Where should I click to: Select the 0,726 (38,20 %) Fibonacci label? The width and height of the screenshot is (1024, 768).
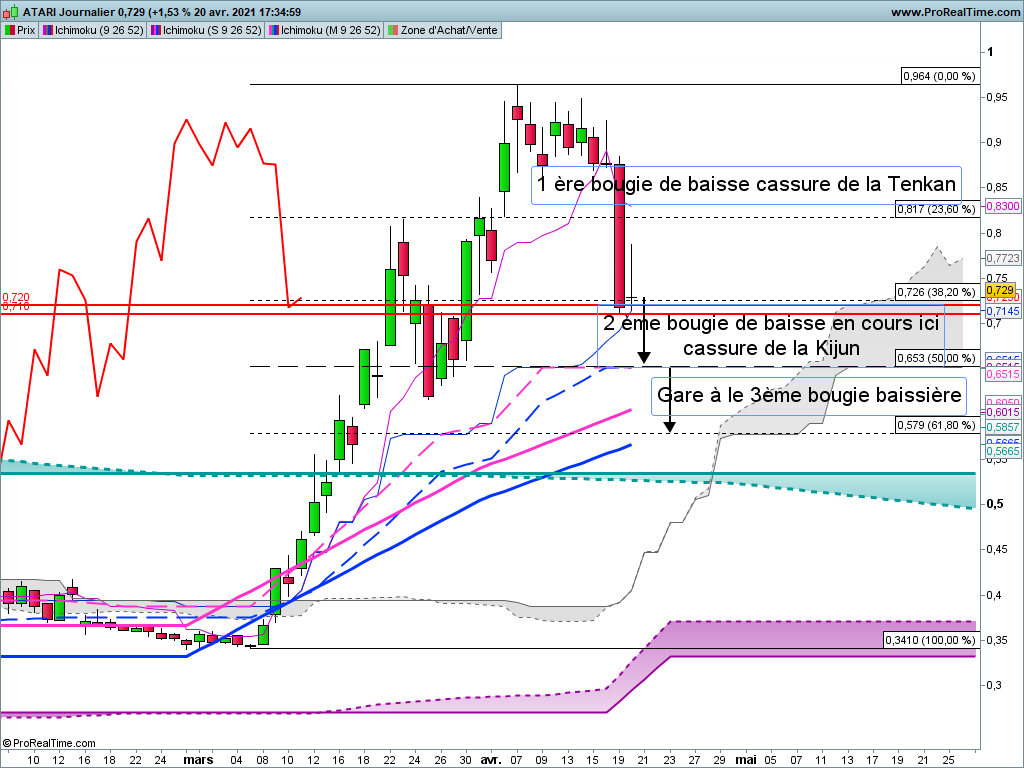click(x=936, y=292)
